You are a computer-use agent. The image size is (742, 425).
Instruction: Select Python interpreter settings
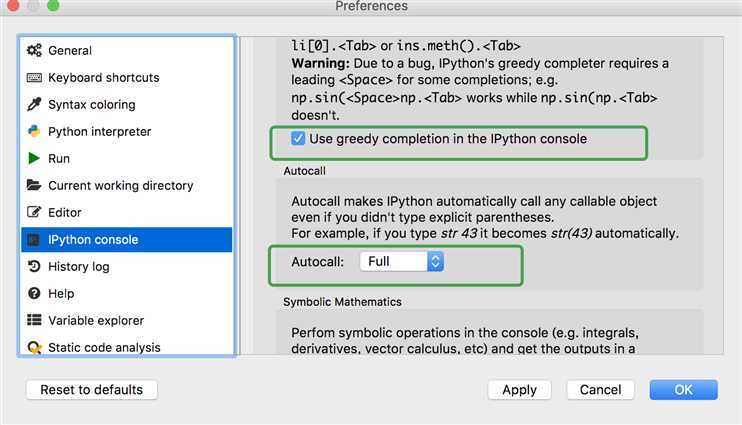click(127, 131)
